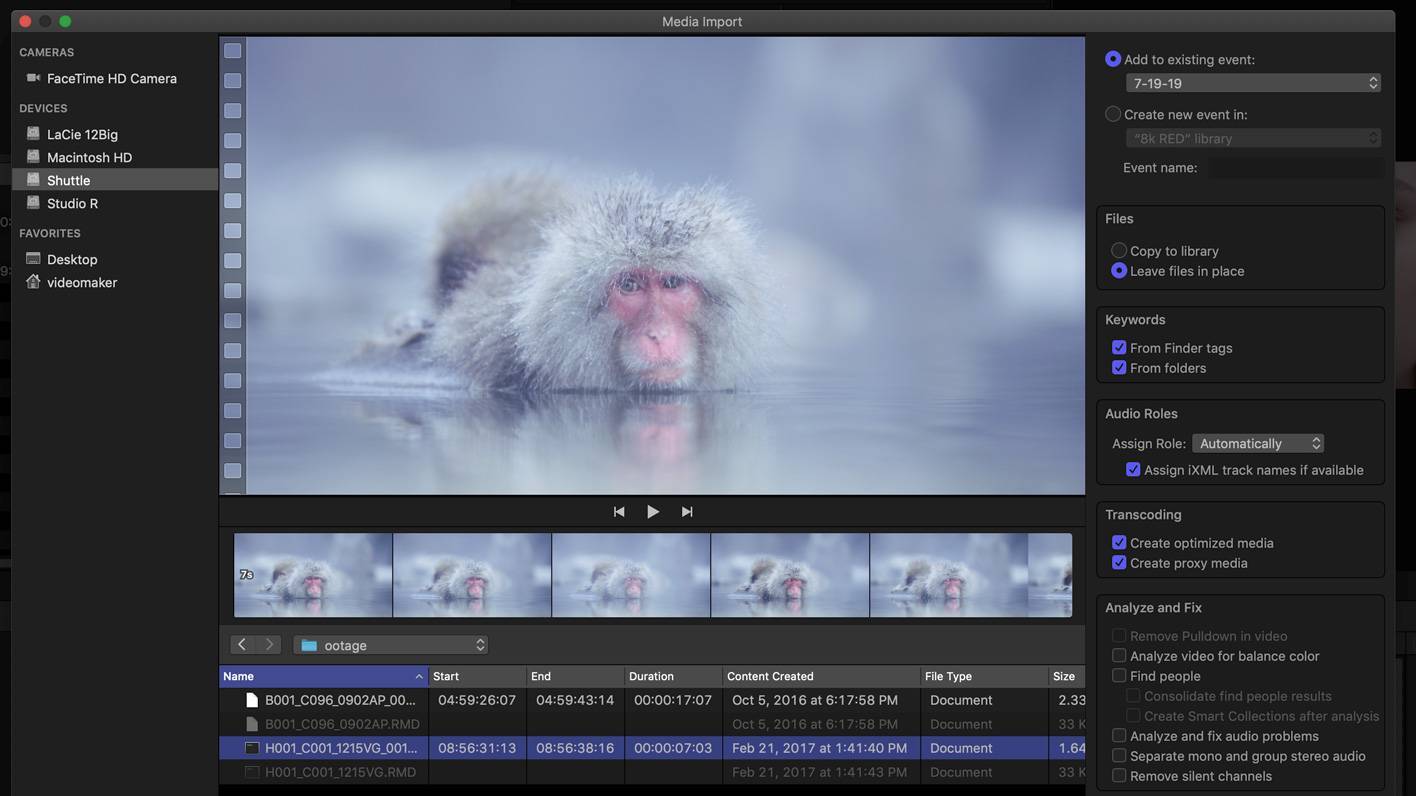Navigate back in folder history
The height and width of the screenshot is (796, 1416).
point(242,645)
